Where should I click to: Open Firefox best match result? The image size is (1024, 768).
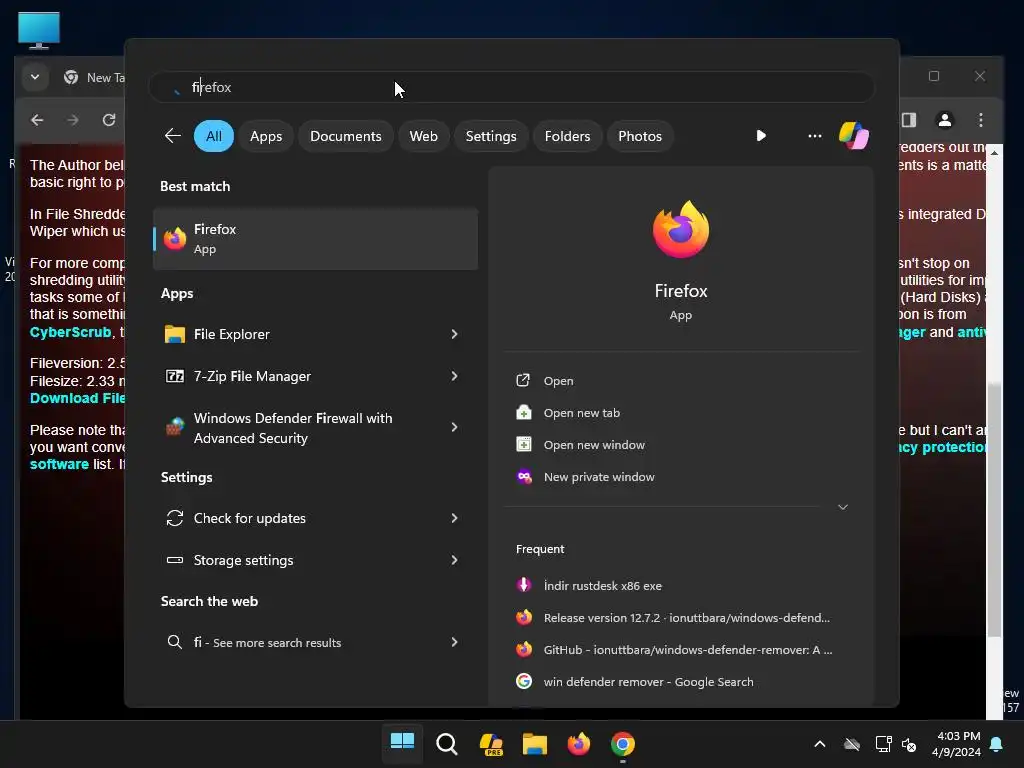(x=315, y=239)
